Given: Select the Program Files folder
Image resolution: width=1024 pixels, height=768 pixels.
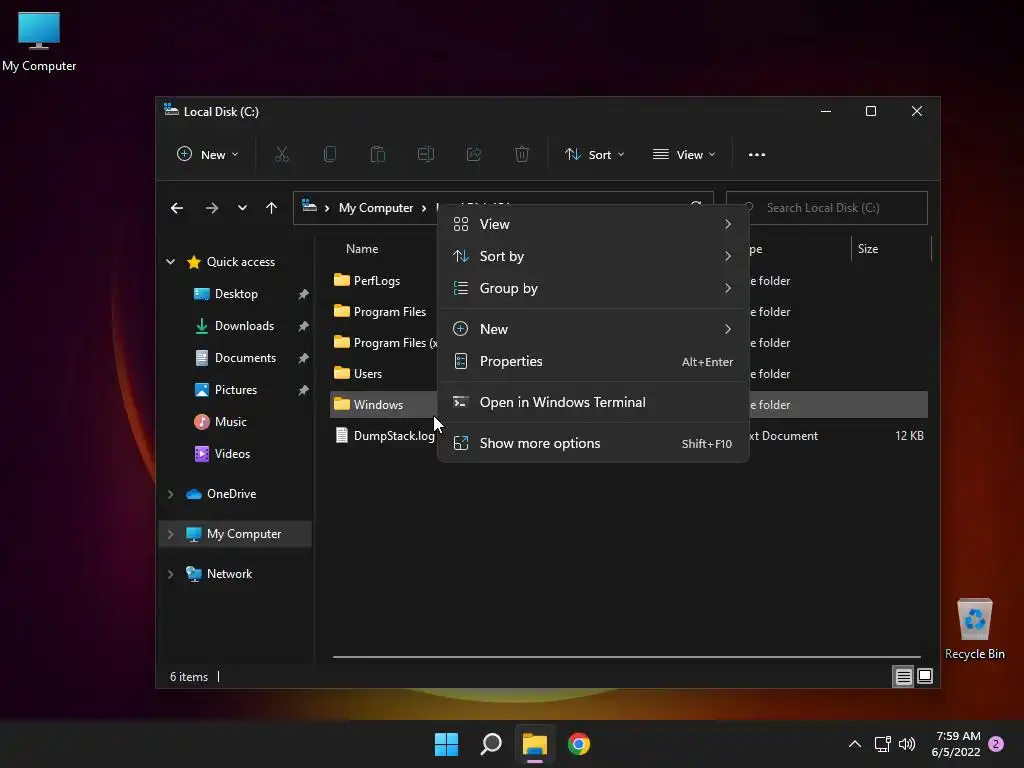Looking at the screenshot, I should coord(390,312).
